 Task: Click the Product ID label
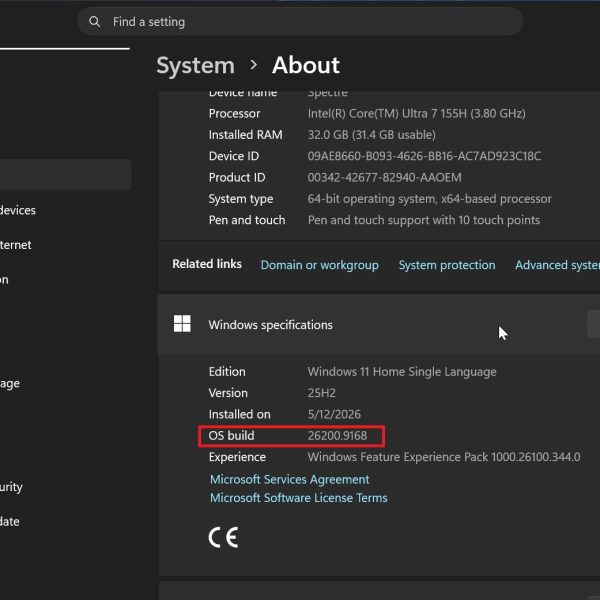(237, 178)
